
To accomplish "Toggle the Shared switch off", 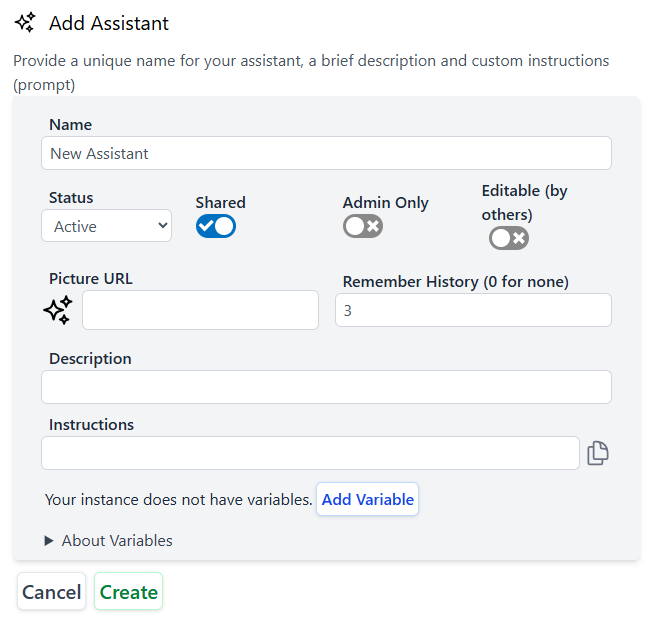I will 216,226.
